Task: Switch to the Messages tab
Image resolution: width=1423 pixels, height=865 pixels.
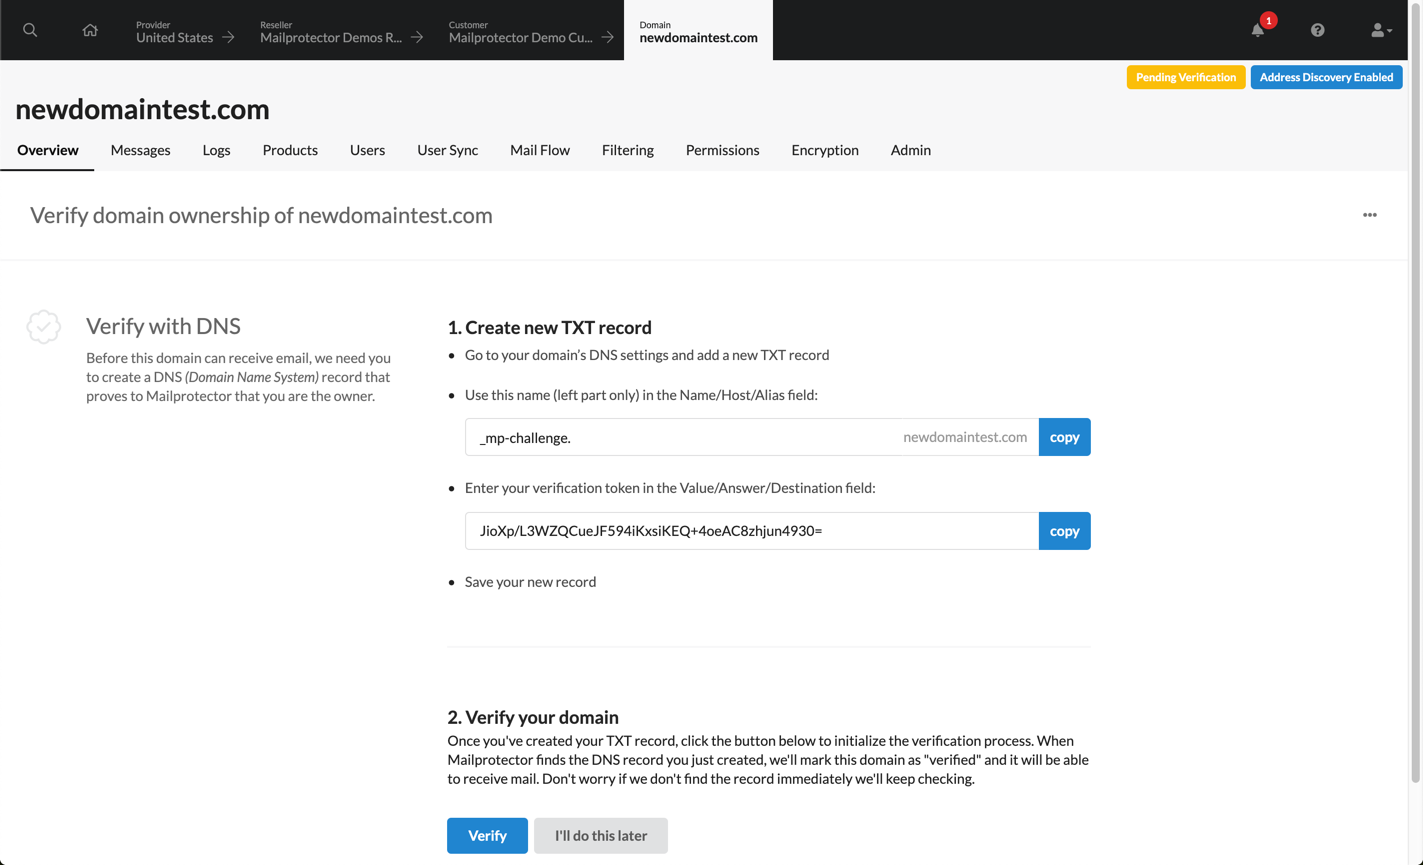Action: coord(140,150)
